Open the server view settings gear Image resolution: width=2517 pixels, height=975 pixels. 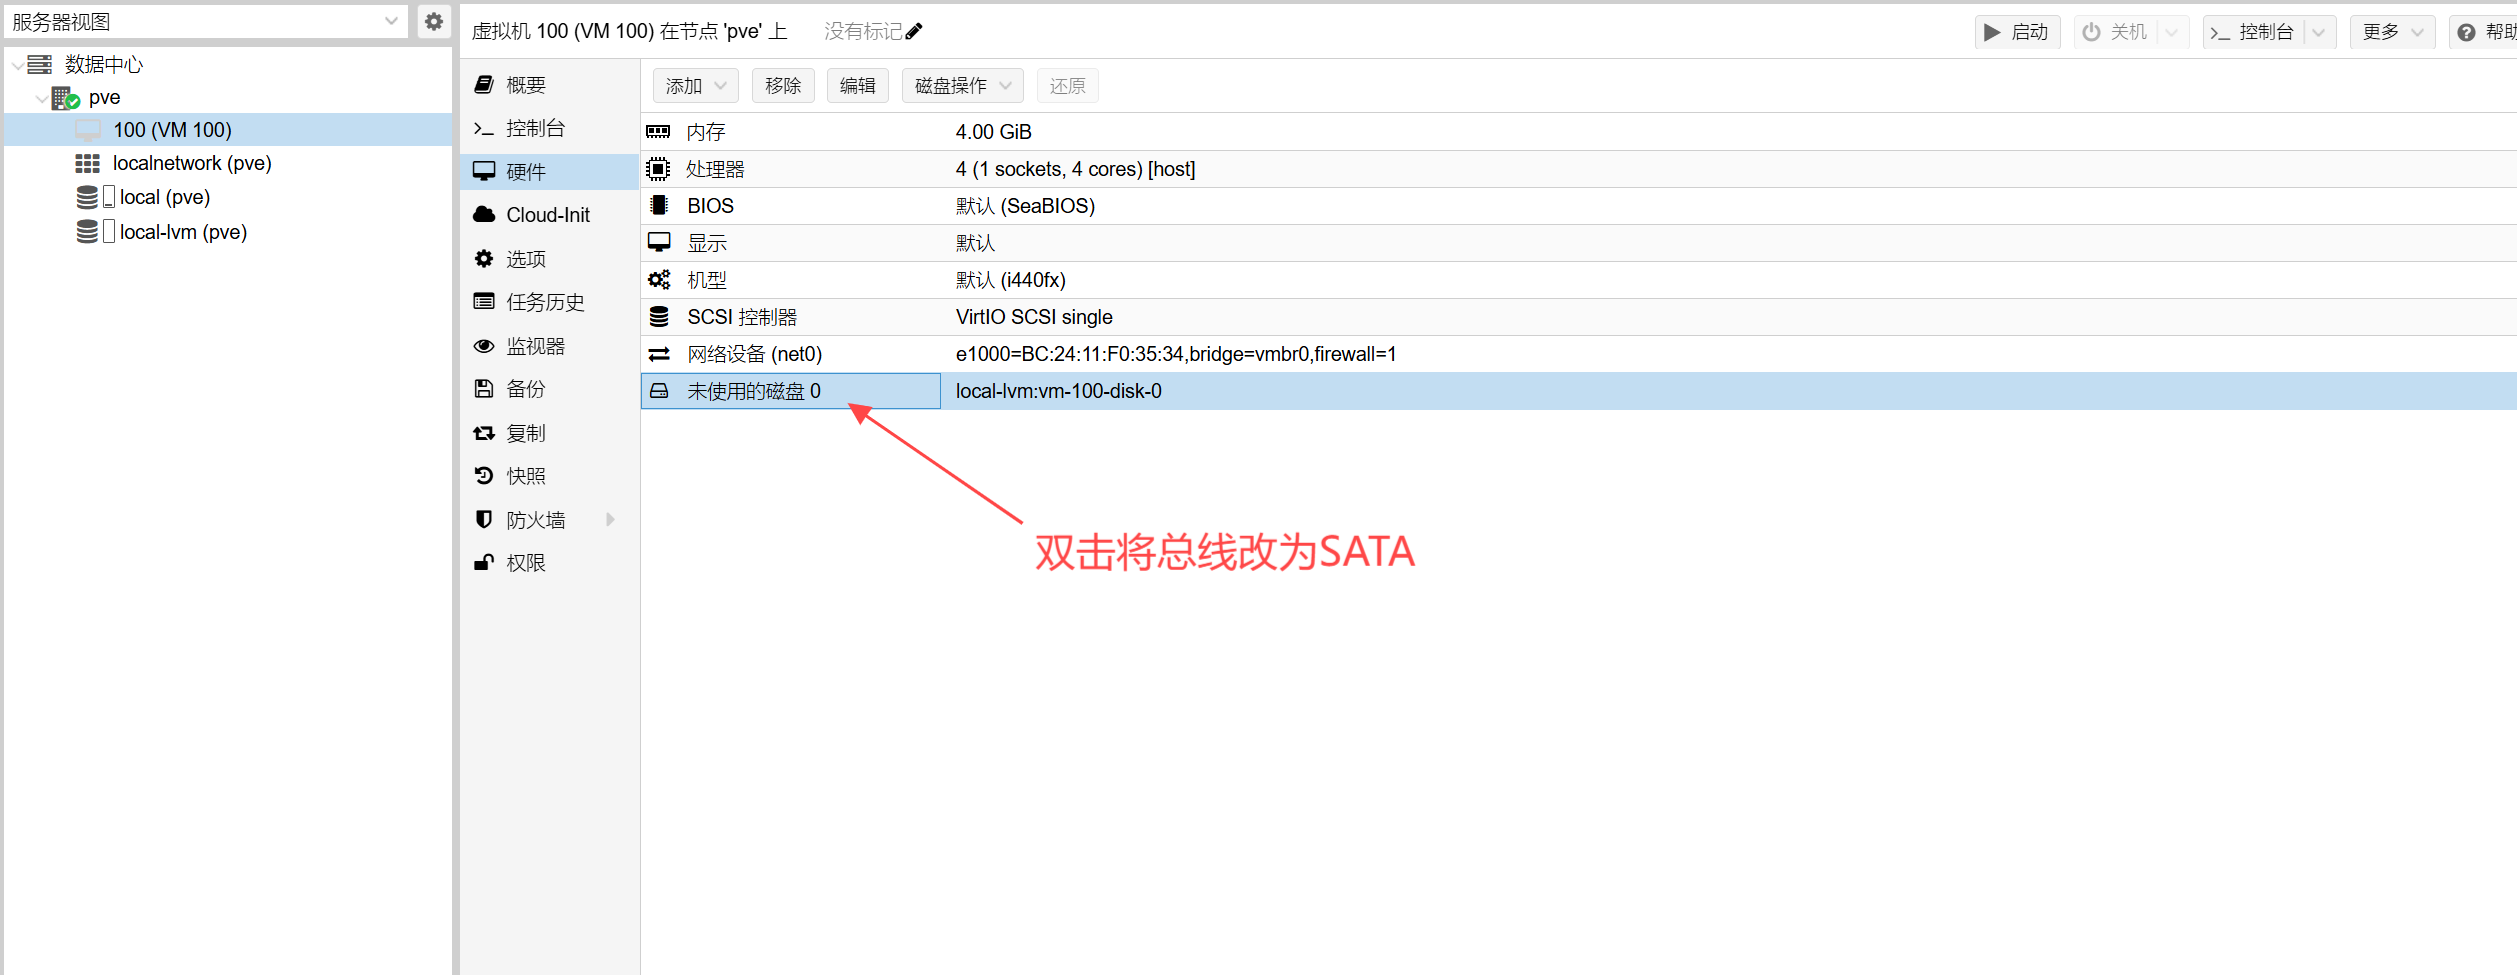click(x=433, y=21)
